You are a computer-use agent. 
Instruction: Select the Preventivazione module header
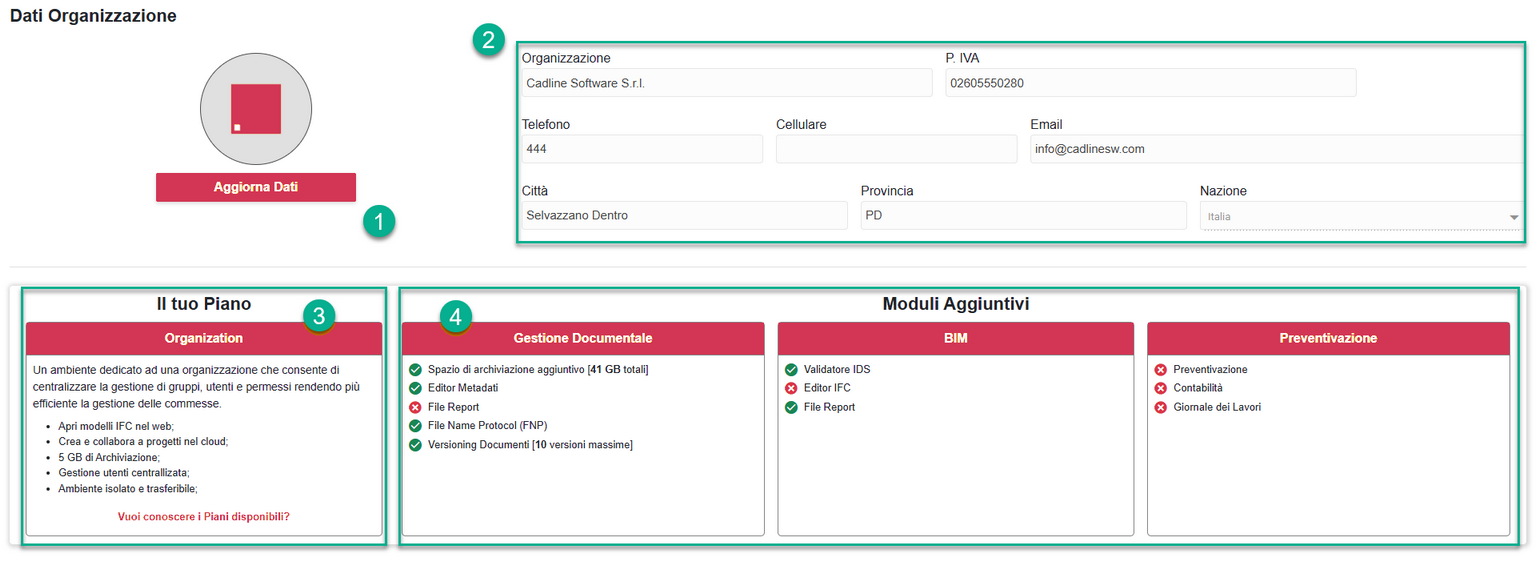point(1328,338)
